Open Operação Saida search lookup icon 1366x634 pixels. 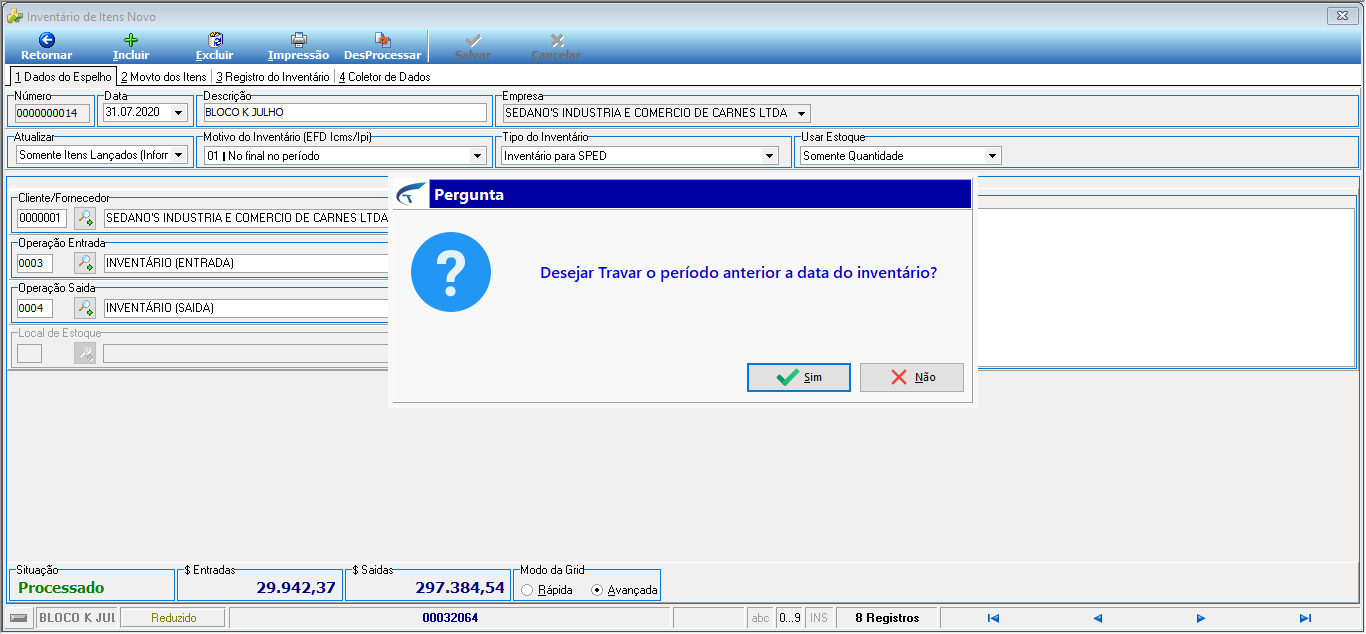pos(85,308)
